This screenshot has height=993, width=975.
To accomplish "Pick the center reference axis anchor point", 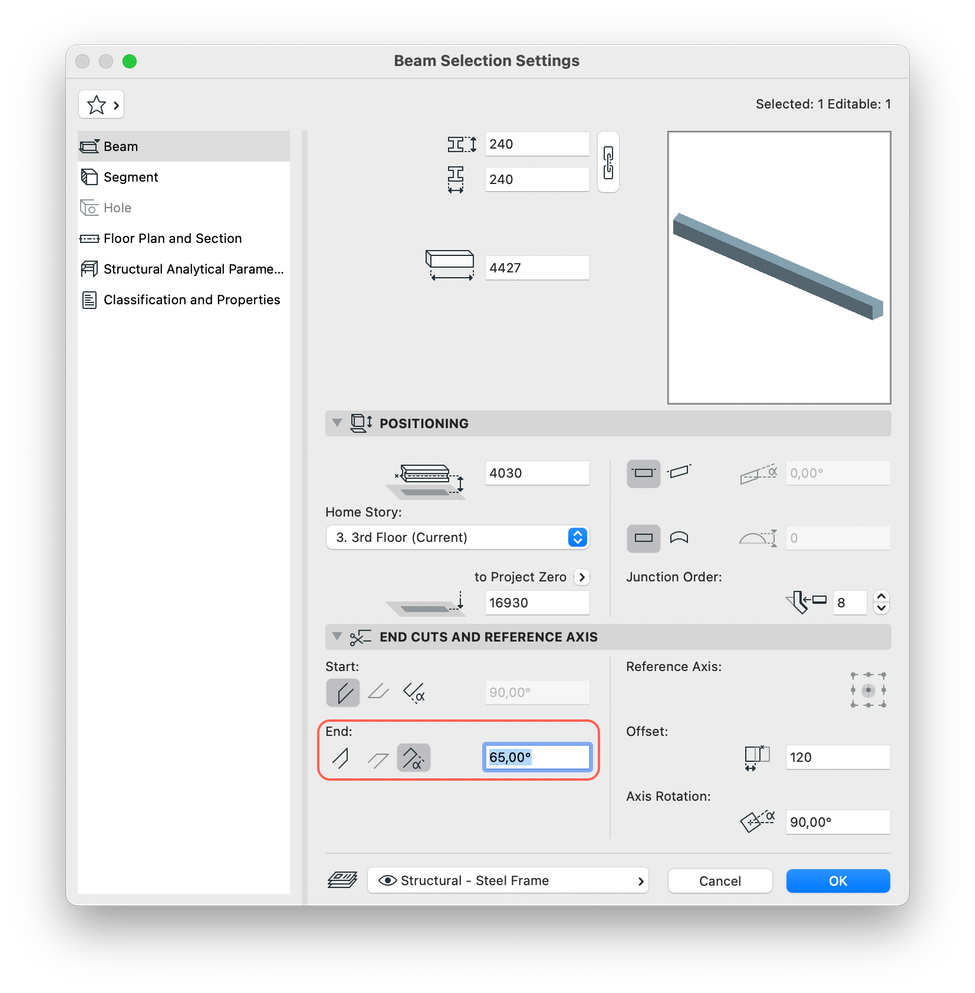I will [x=868, y=690].
